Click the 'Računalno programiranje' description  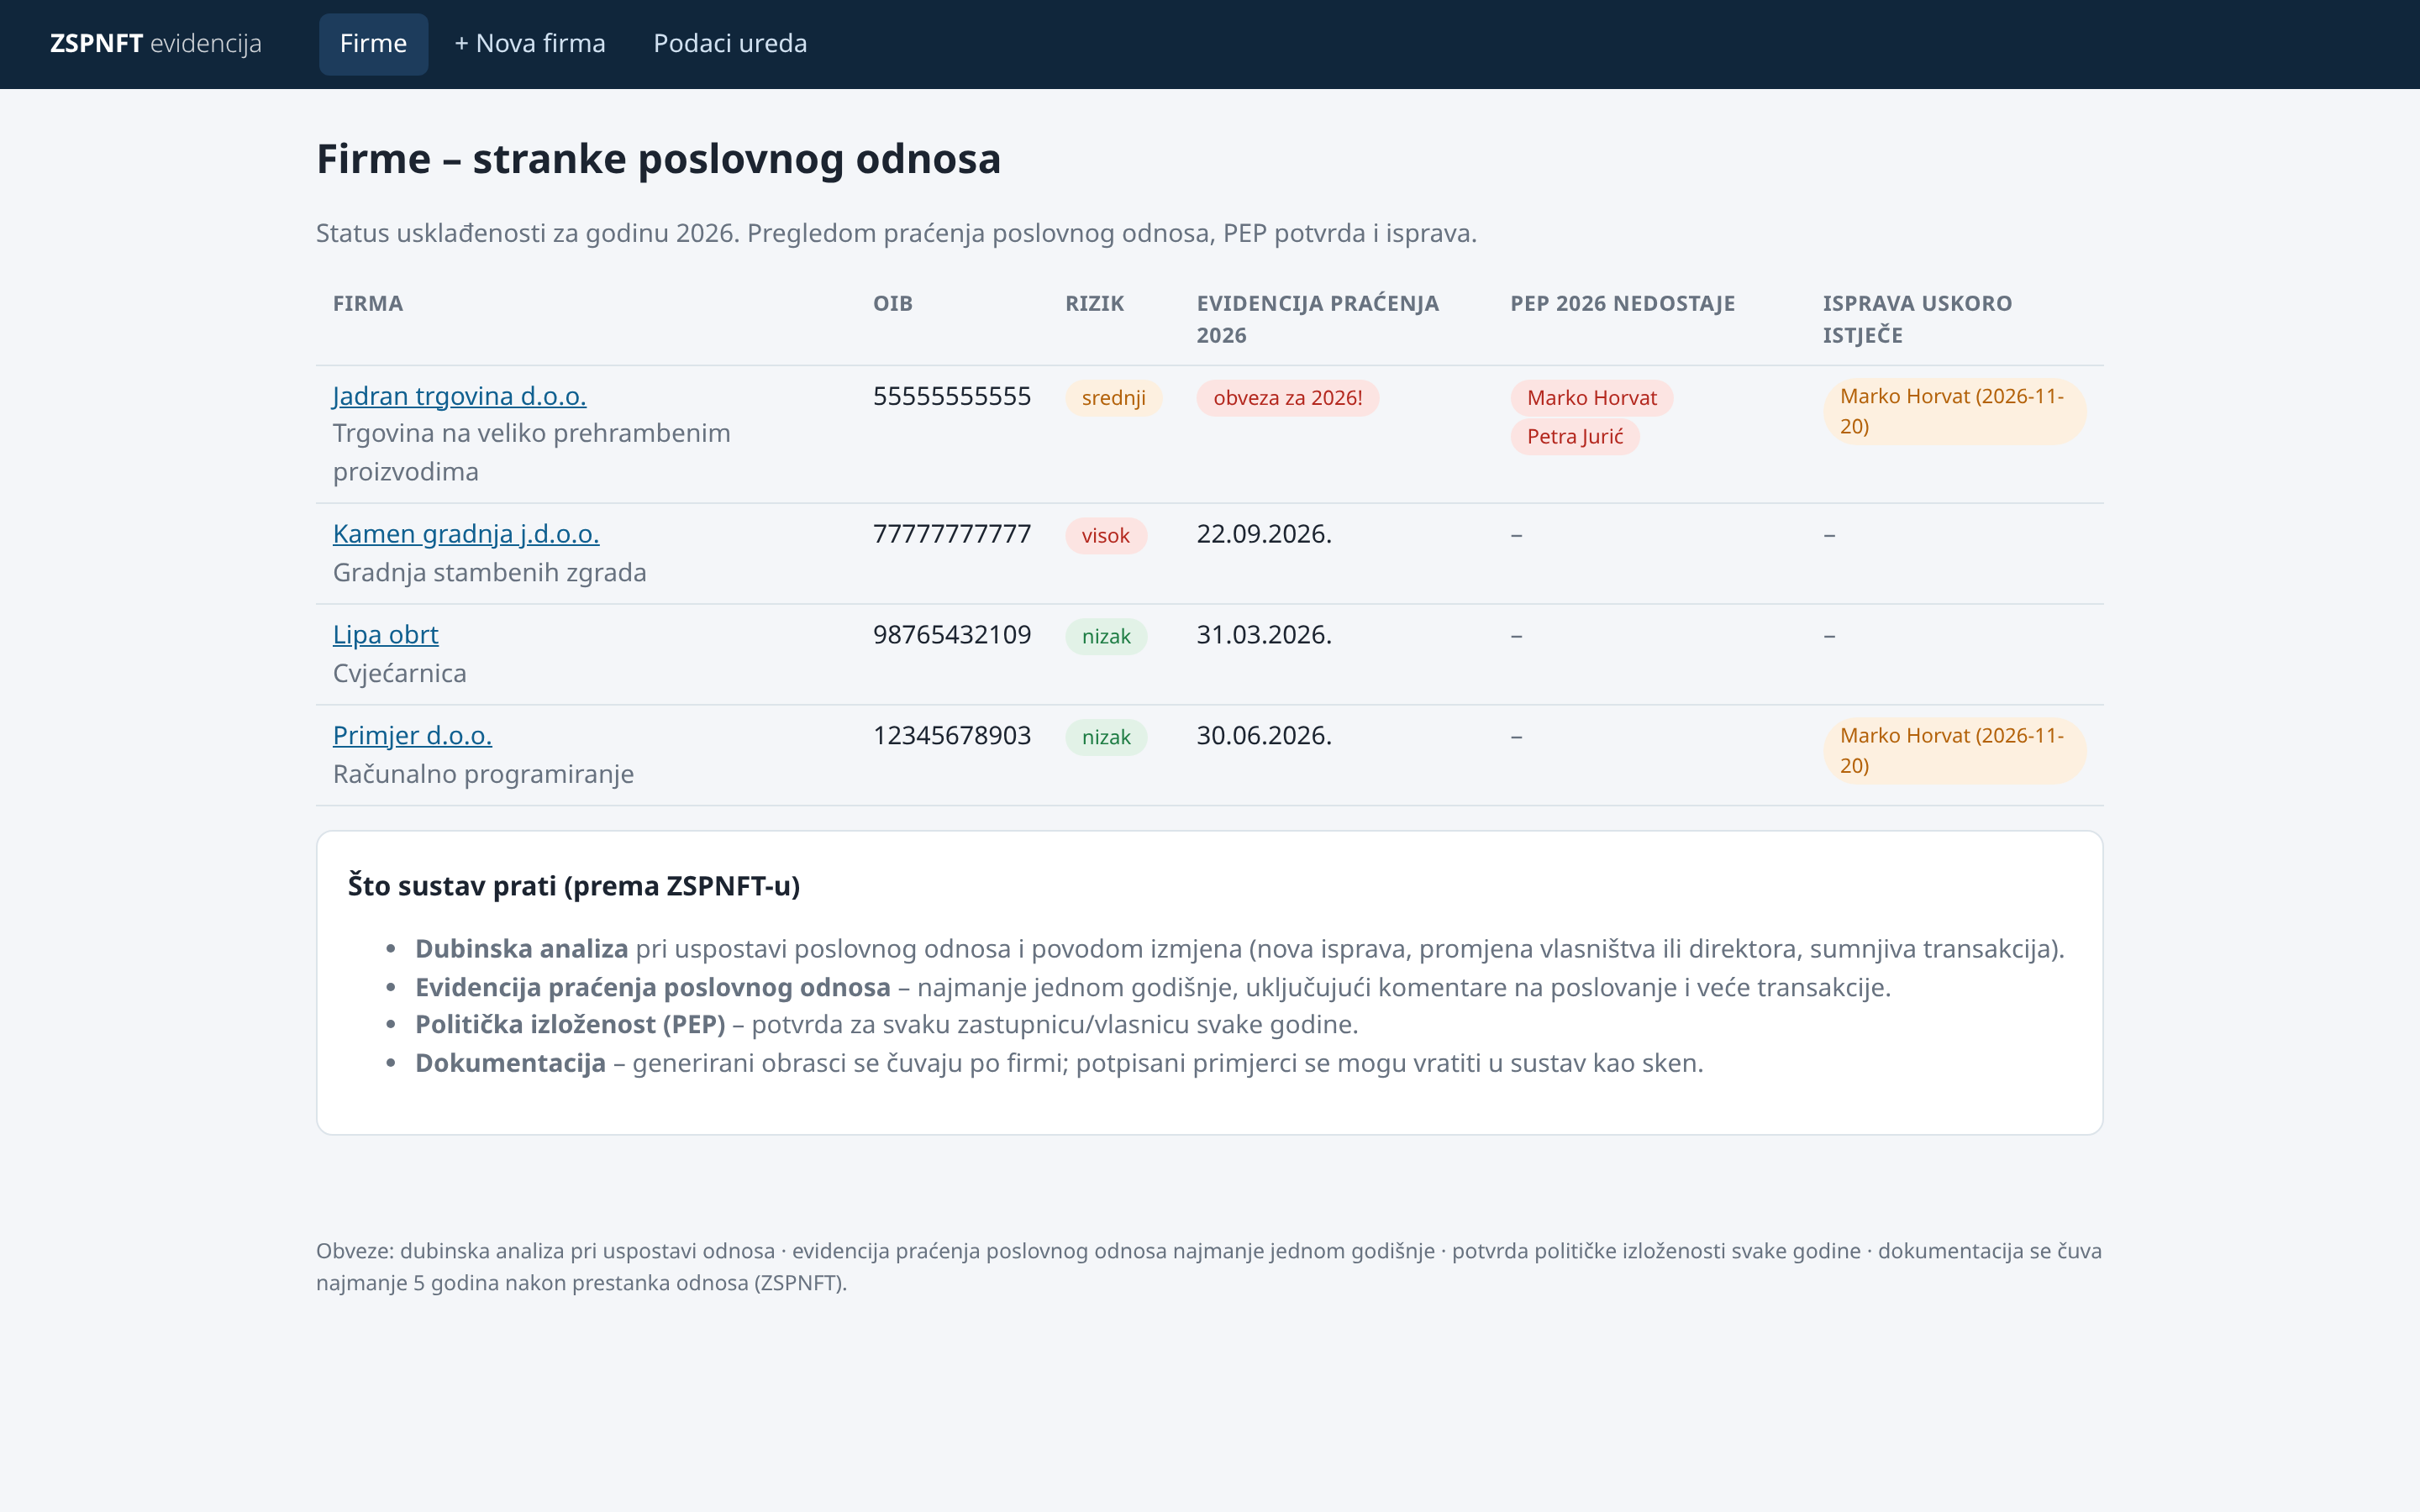[x=483, y=775]
